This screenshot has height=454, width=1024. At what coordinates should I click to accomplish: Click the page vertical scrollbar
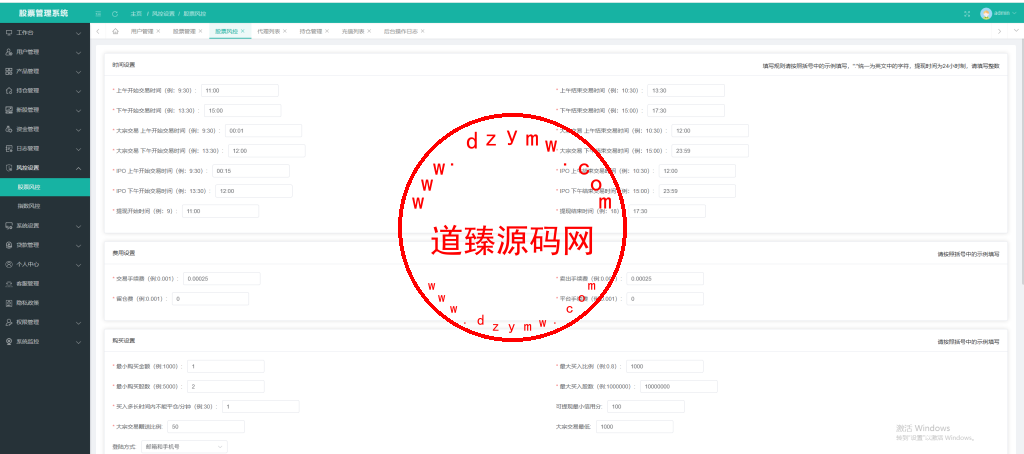[x=1021, y=163]
